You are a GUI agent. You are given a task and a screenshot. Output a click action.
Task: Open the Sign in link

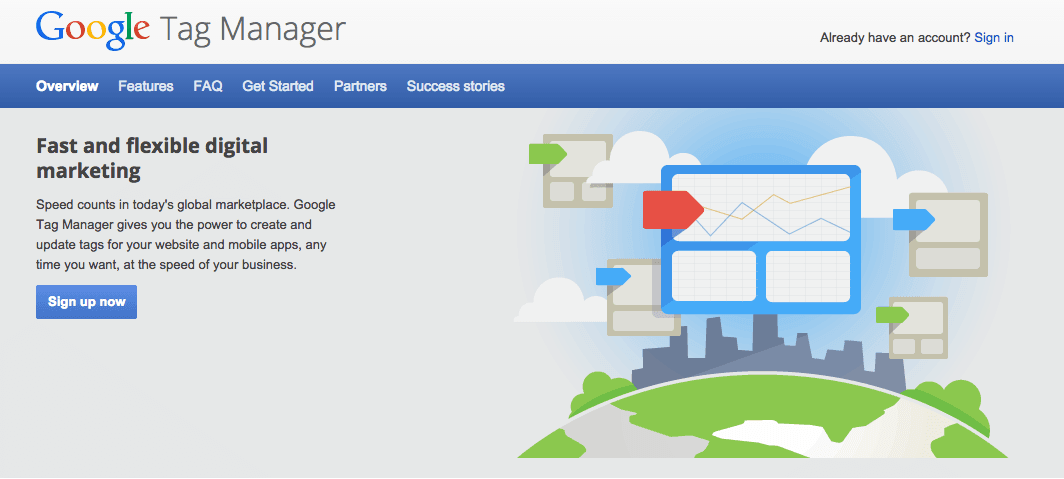993,38
